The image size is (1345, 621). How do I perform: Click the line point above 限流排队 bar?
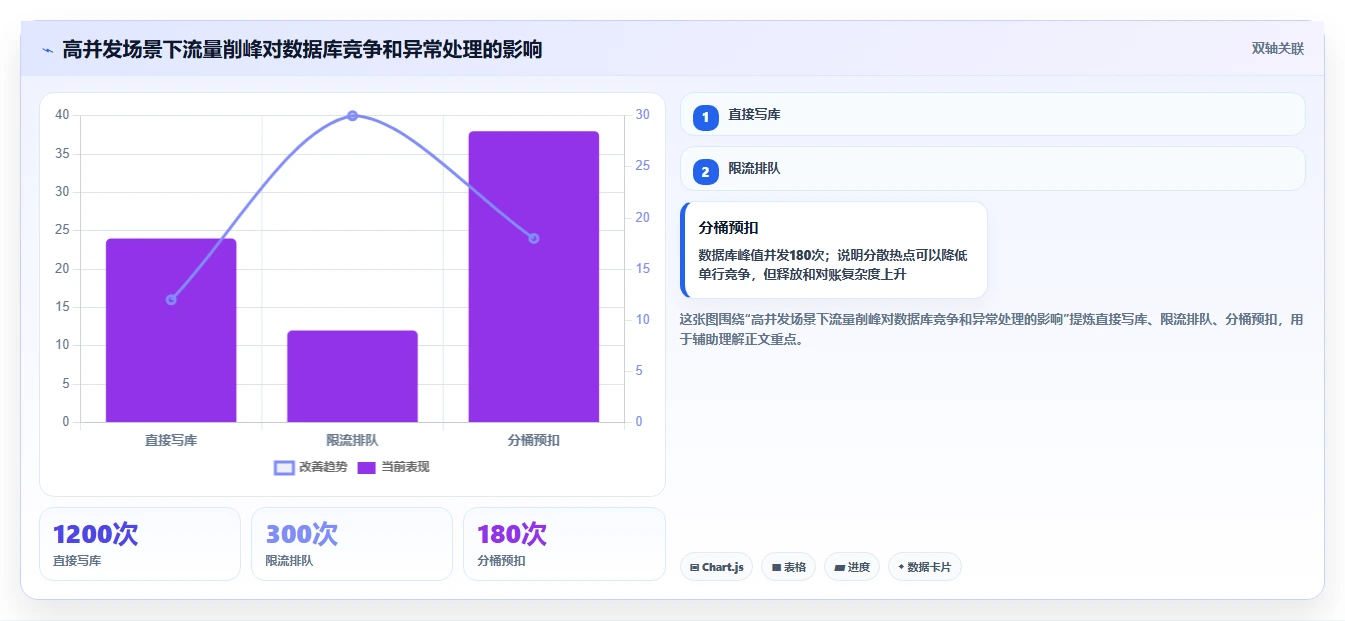point(352,116)
